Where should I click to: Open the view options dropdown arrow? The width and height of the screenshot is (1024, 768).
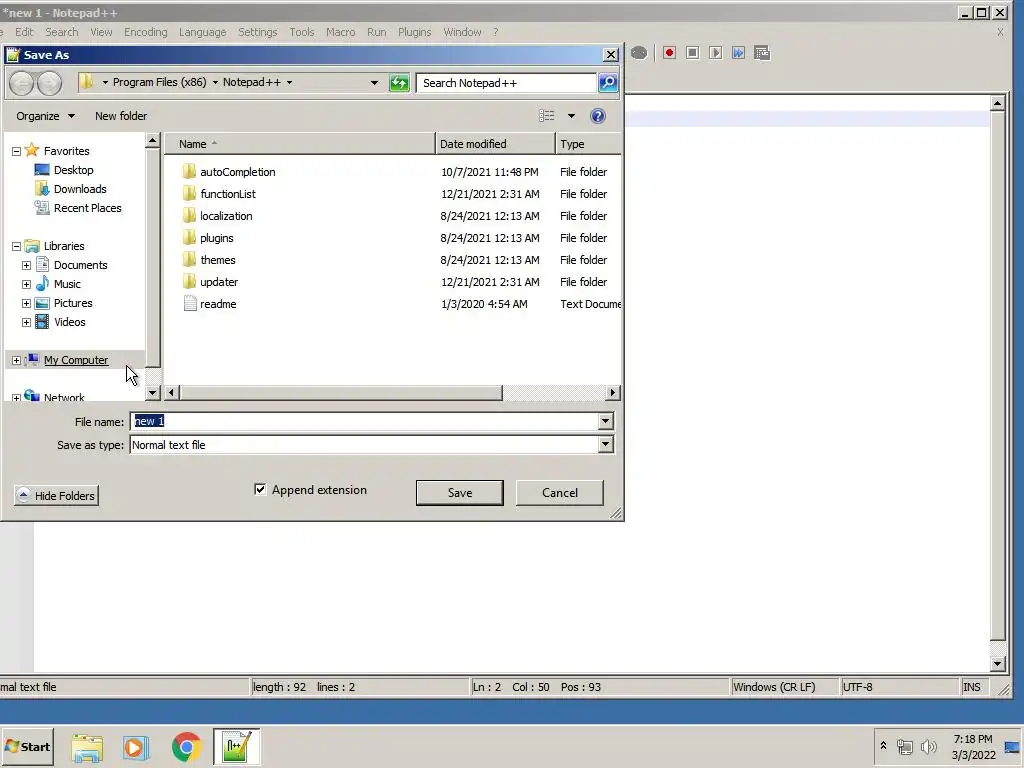571,116
